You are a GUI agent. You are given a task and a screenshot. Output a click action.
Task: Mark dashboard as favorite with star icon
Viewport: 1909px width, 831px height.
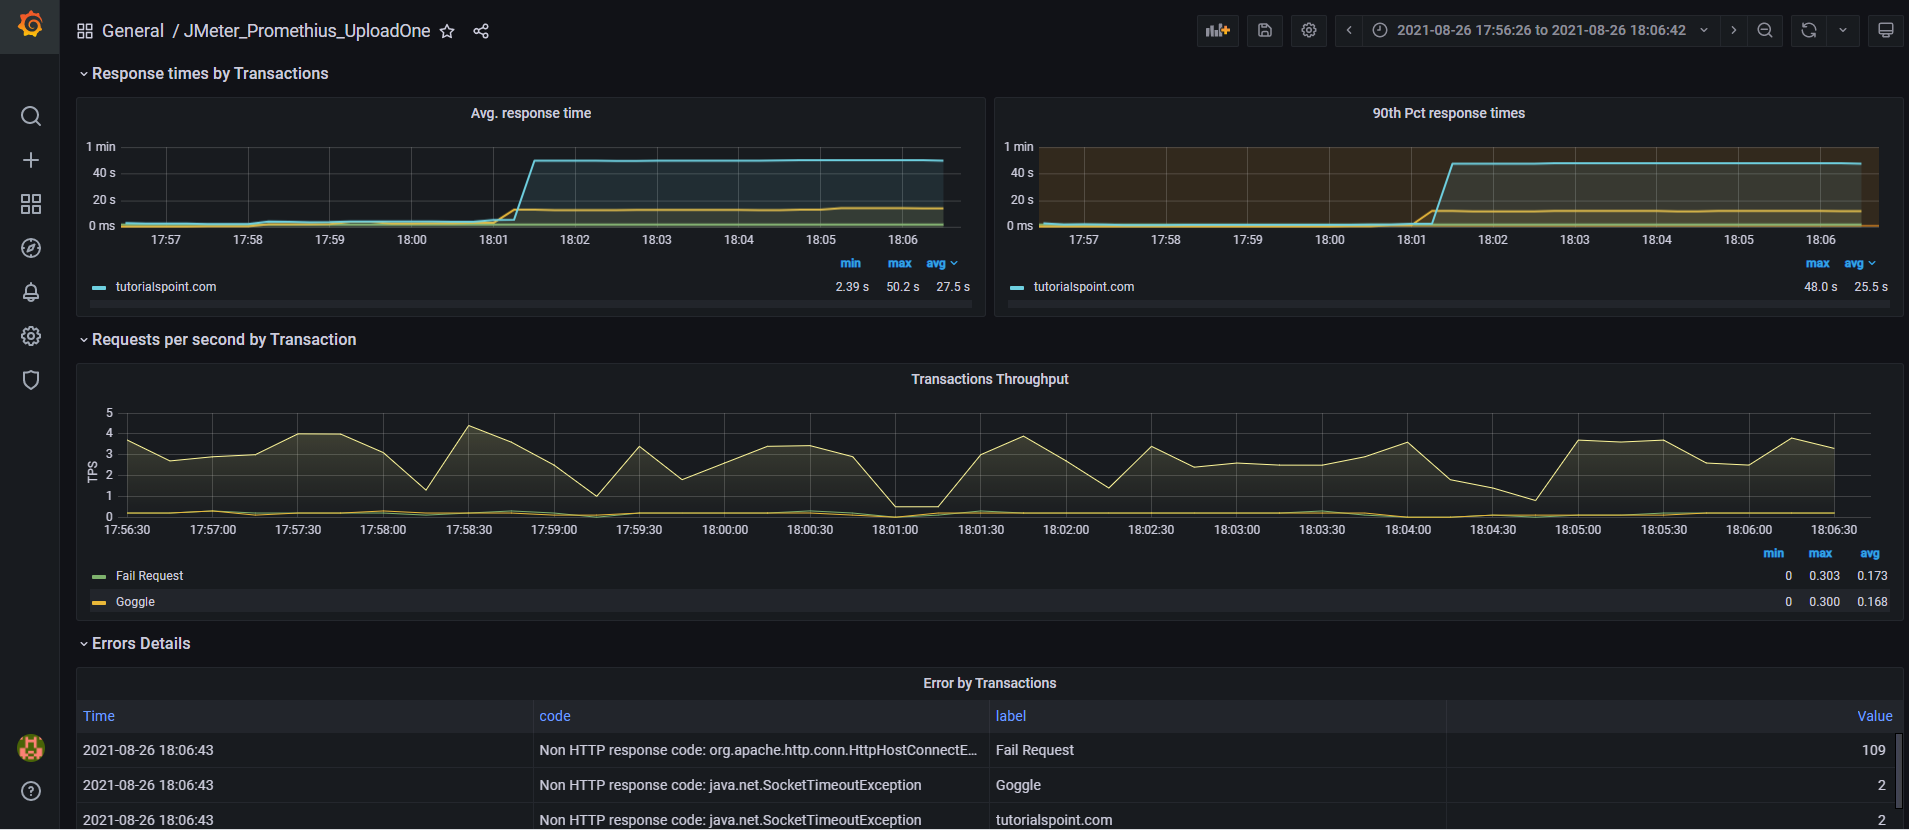click(x=447, y=31)
